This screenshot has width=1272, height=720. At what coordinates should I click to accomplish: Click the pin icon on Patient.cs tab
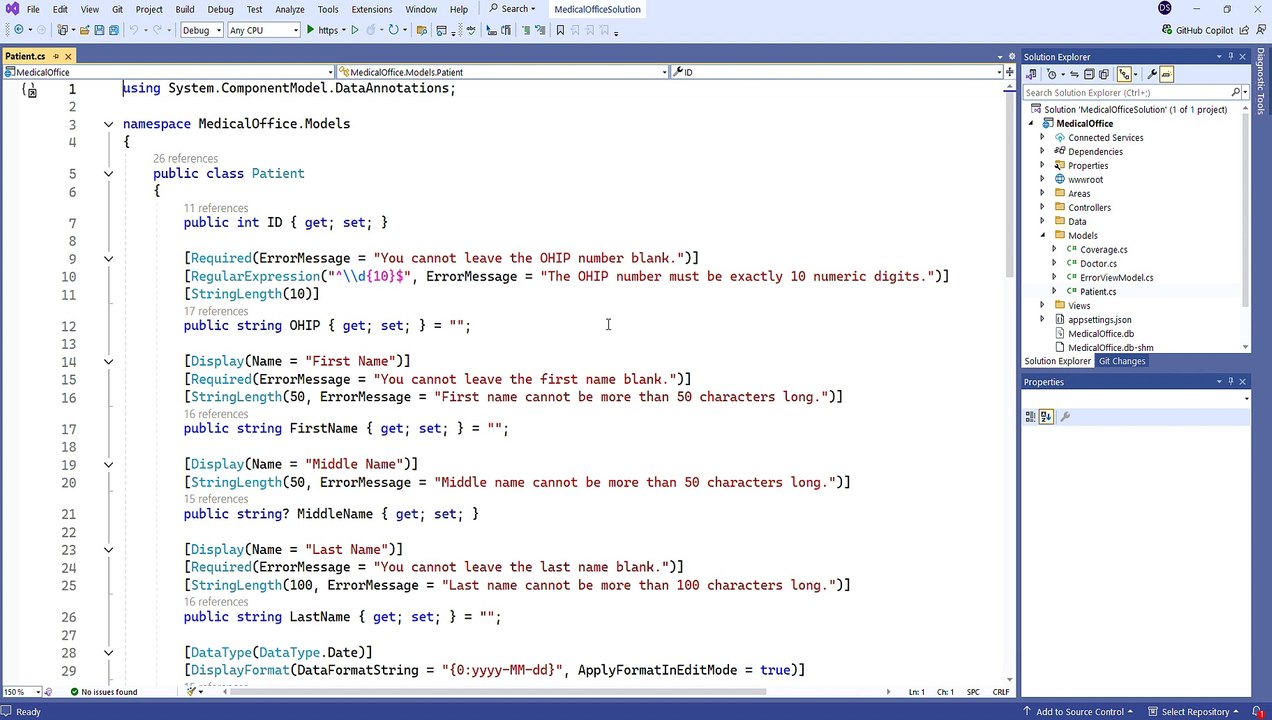click(x=56, y=56)
